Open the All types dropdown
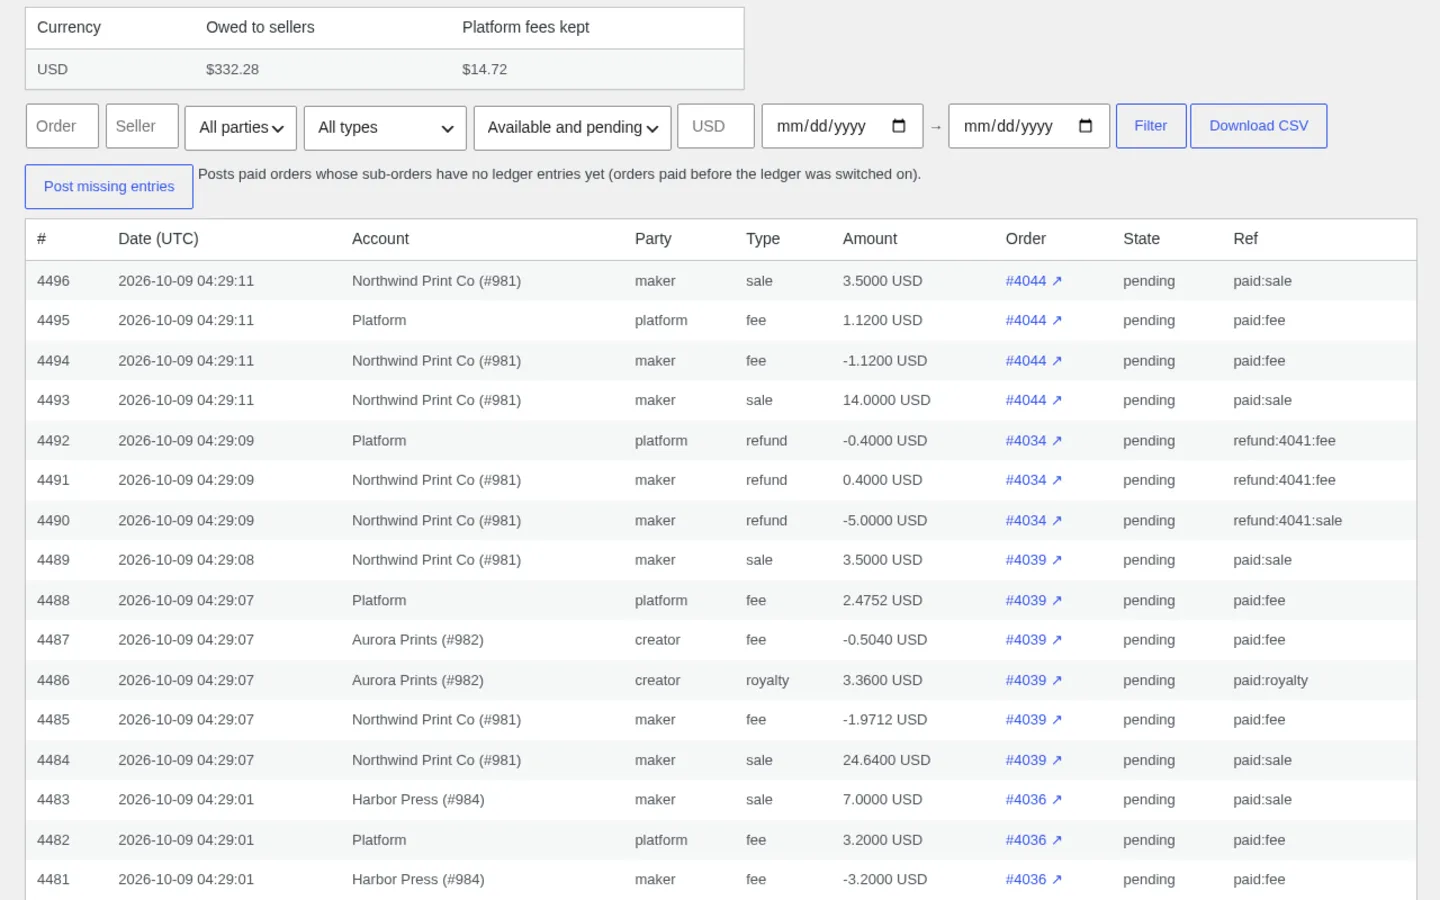 pos(385,128)
